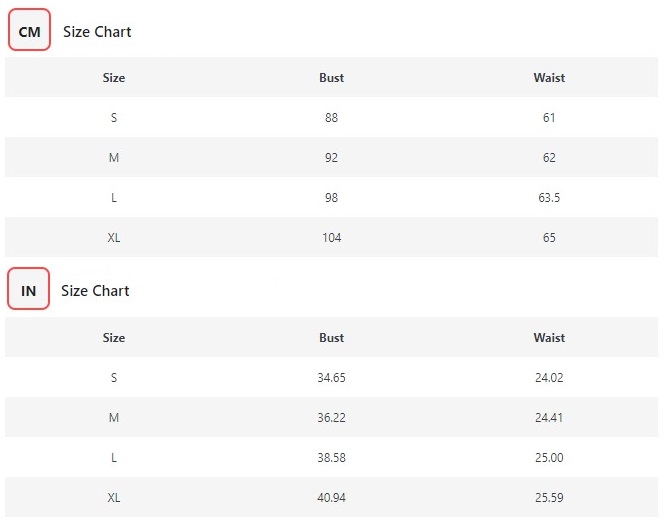Click the Size header in IN table
Image resolution: width=670 pixels, height=527 pixels.
pos(114,338)
